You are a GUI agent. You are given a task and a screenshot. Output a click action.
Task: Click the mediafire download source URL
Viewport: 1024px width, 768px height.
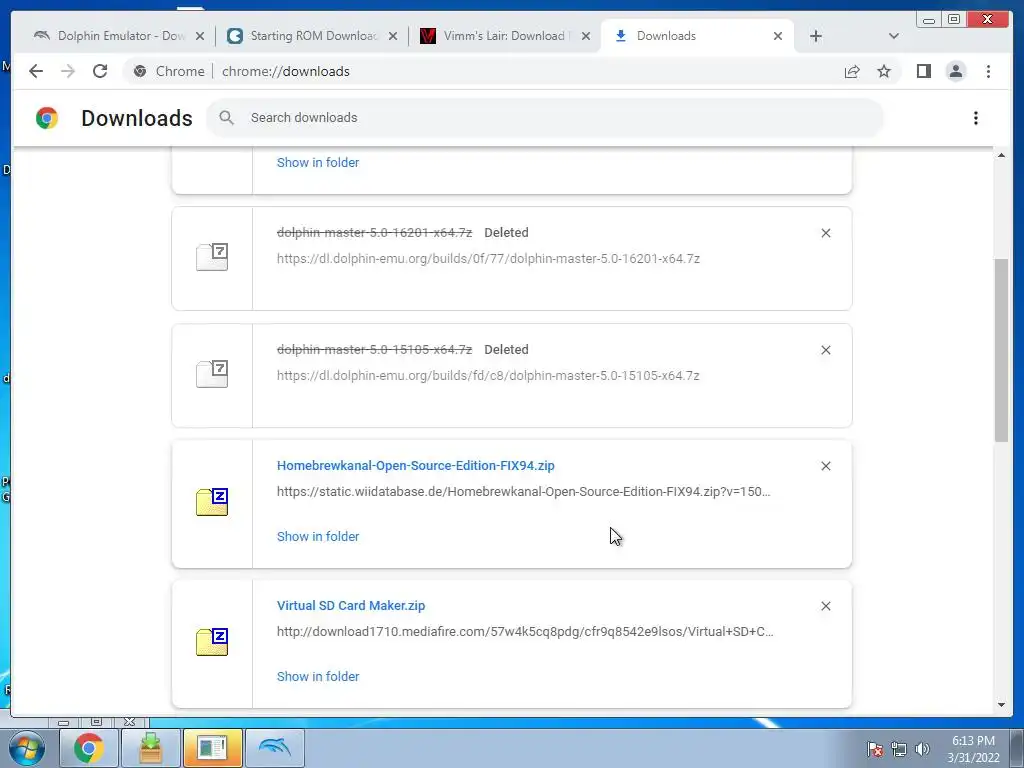tap(525, 632)
